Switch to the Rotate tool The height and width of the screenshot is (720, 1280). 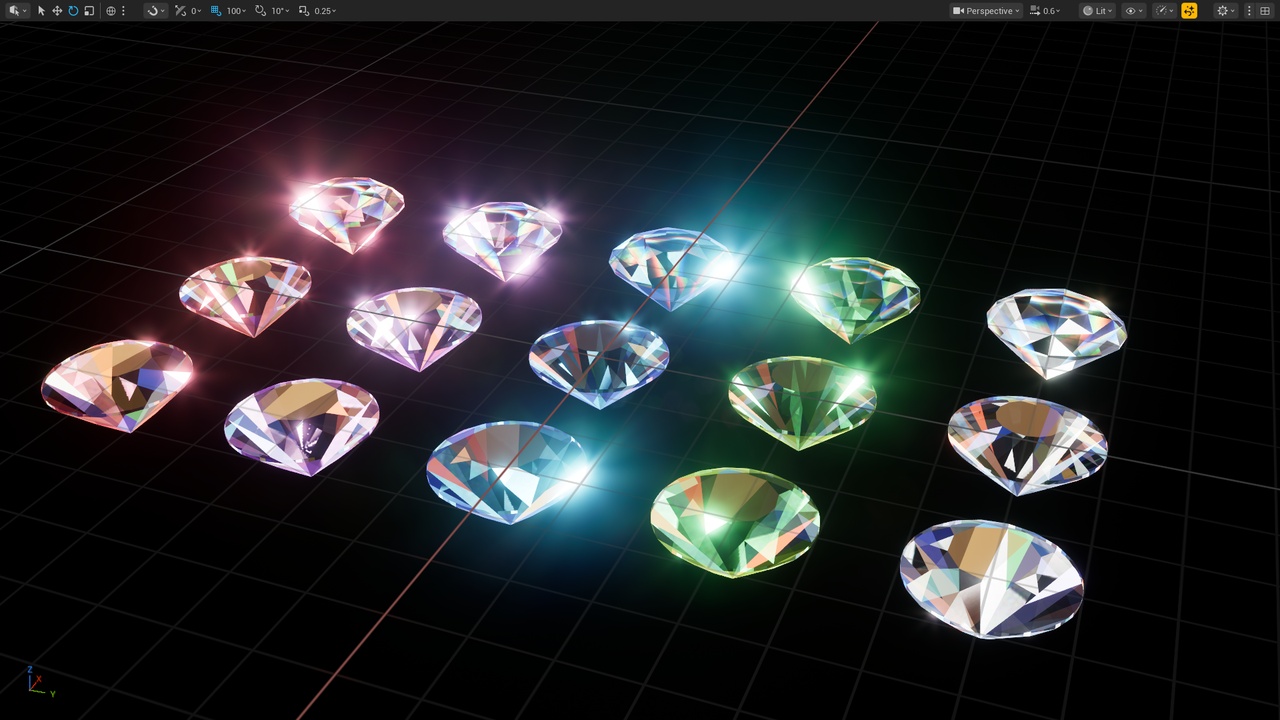coord(73,11)
